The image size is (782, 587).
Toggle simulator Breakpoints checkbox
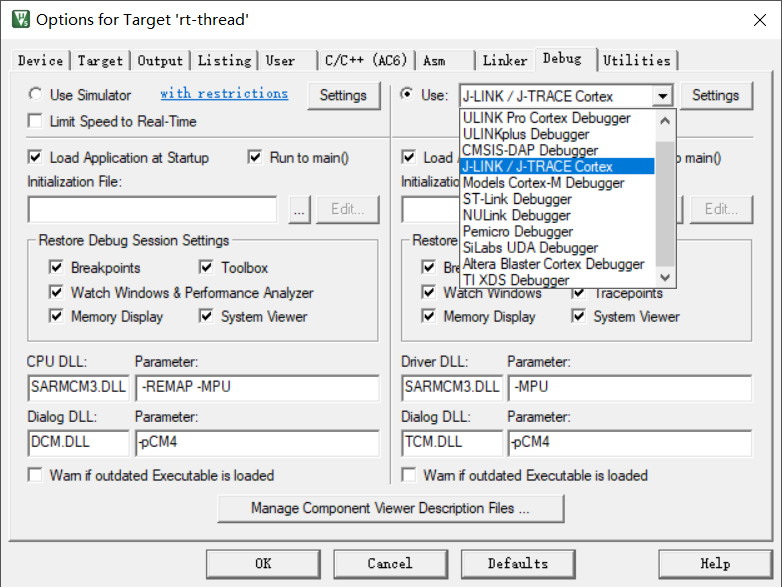[56, 267]
